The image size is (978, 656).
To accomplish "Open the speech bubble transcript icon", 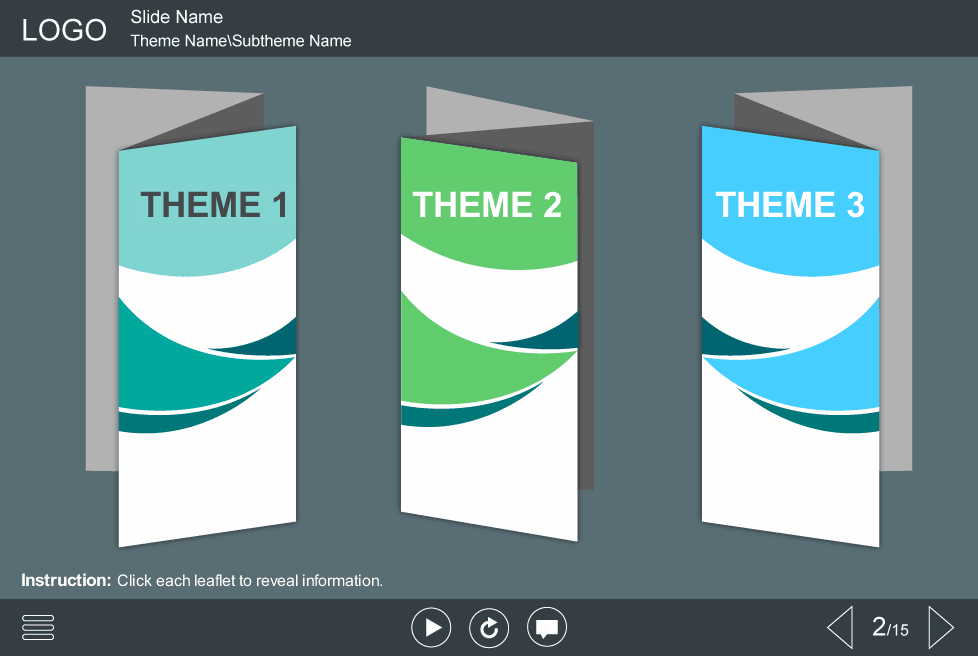I will click(546, 628).
